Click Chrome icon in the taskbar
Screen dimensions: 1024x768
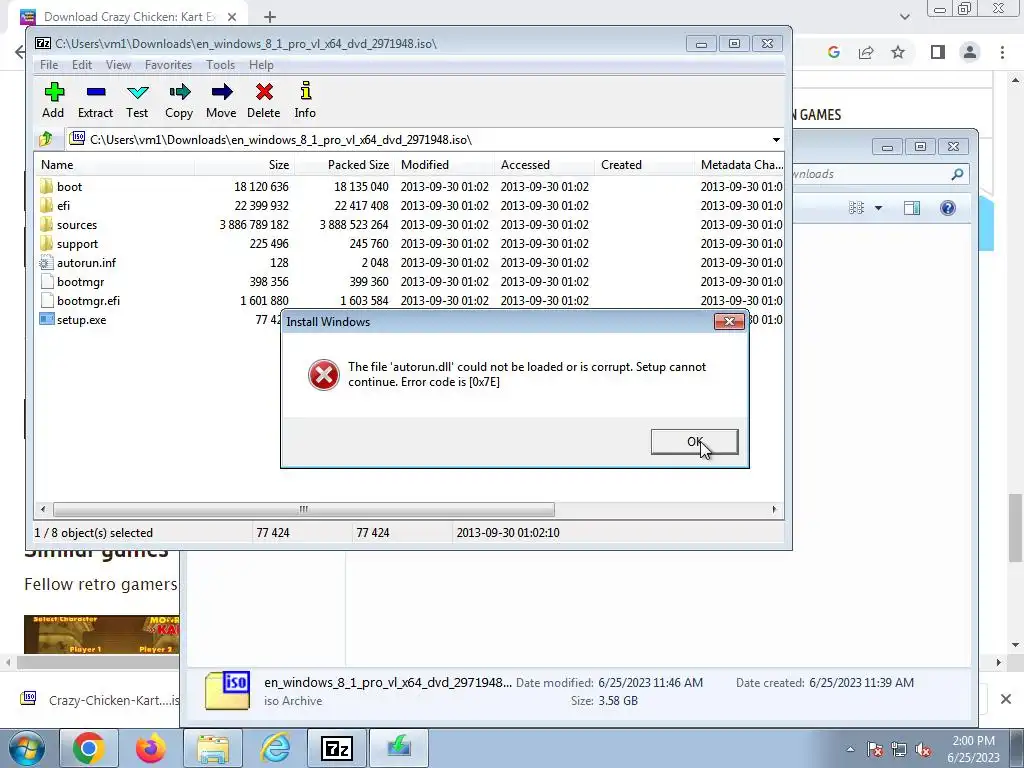coord(89,748)
